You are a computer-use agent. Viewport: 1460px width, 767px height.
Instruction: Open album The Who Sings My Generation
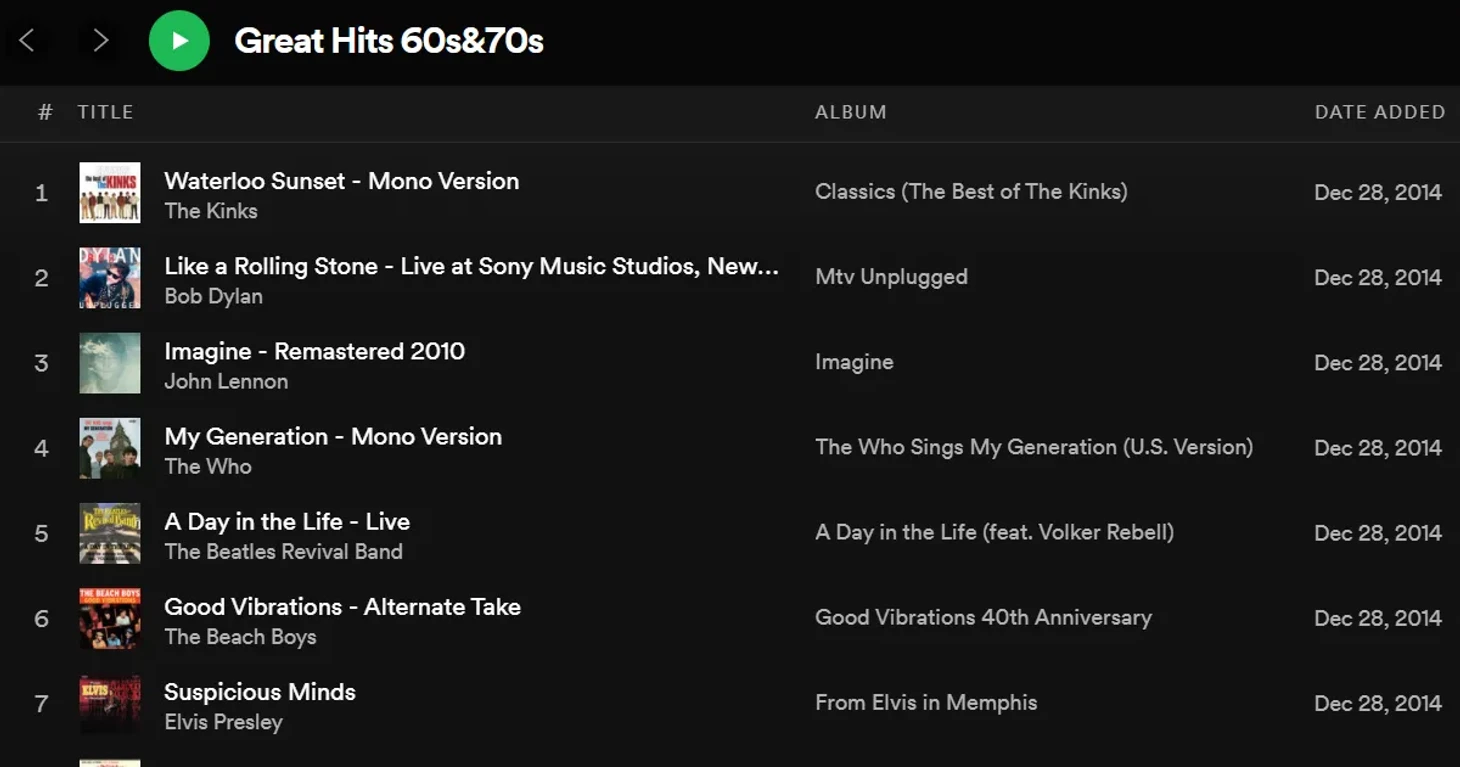tap(1034, 447)
